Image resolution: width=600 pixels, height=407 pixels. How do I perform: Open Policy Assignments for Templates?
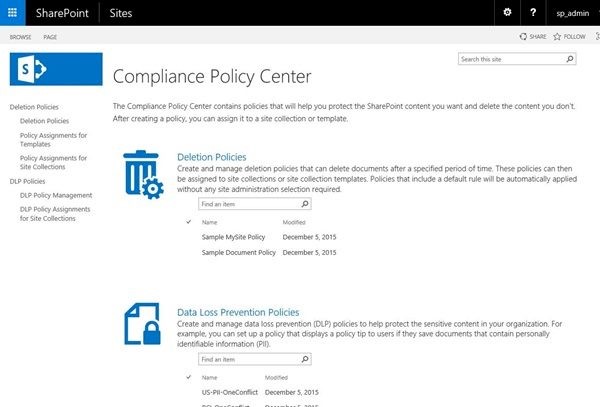[53, 140]
